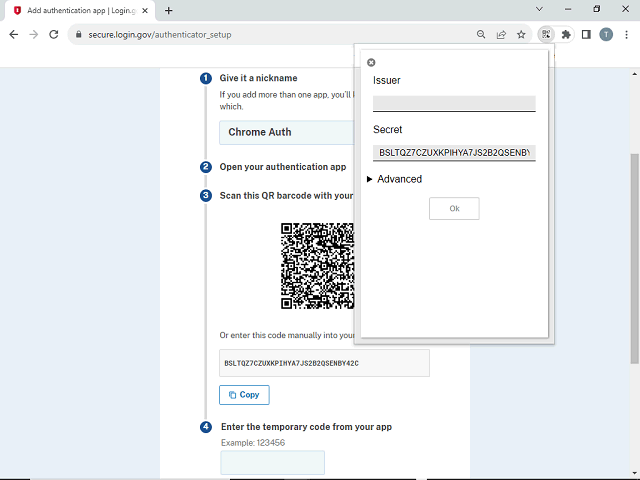
Task: Reload the login.gov page
Action: (53, 35)
